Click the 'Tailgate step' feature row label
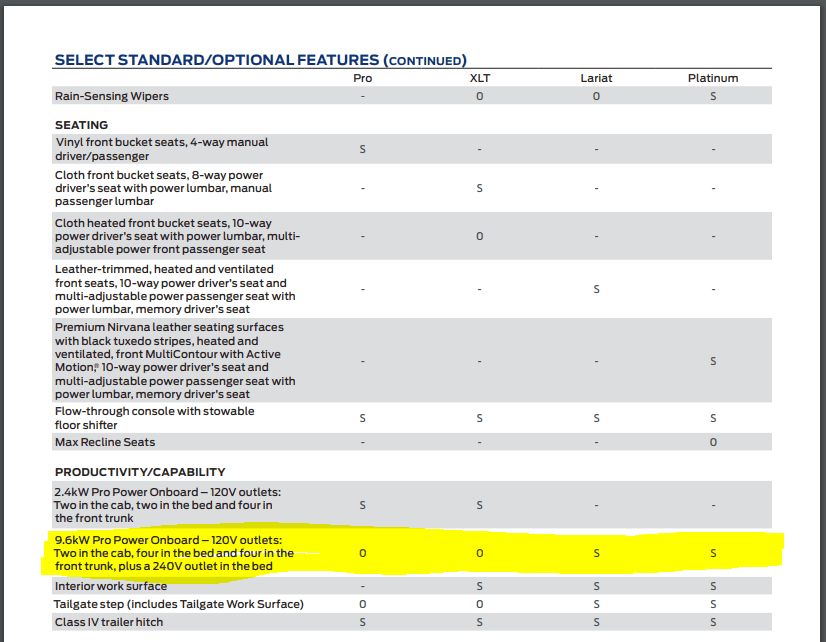826x642 pixels. pos(179,604)
